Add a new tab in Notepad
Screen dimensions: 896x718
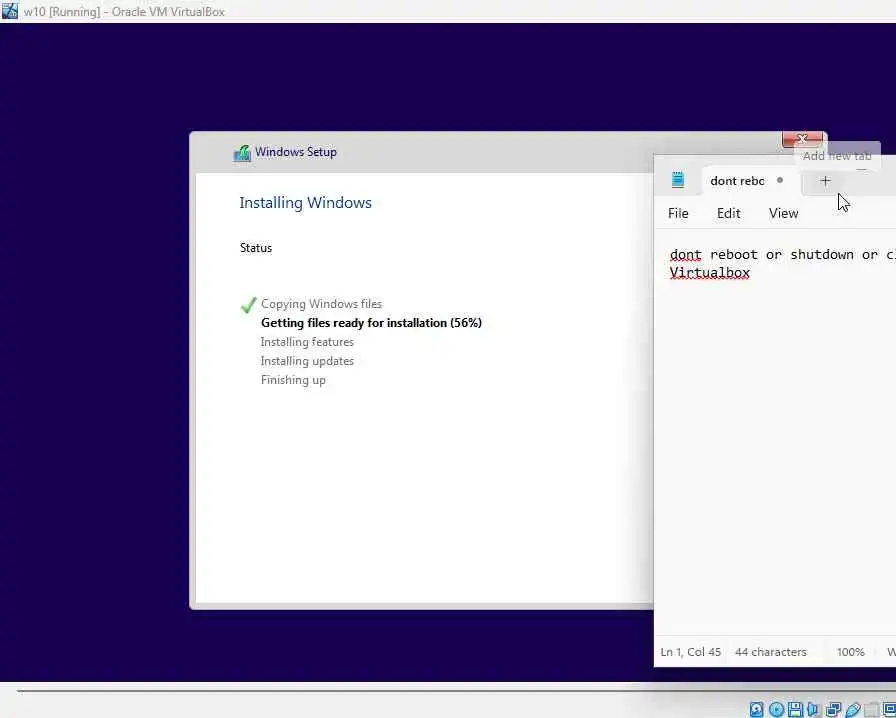click(x=825, y=181)
